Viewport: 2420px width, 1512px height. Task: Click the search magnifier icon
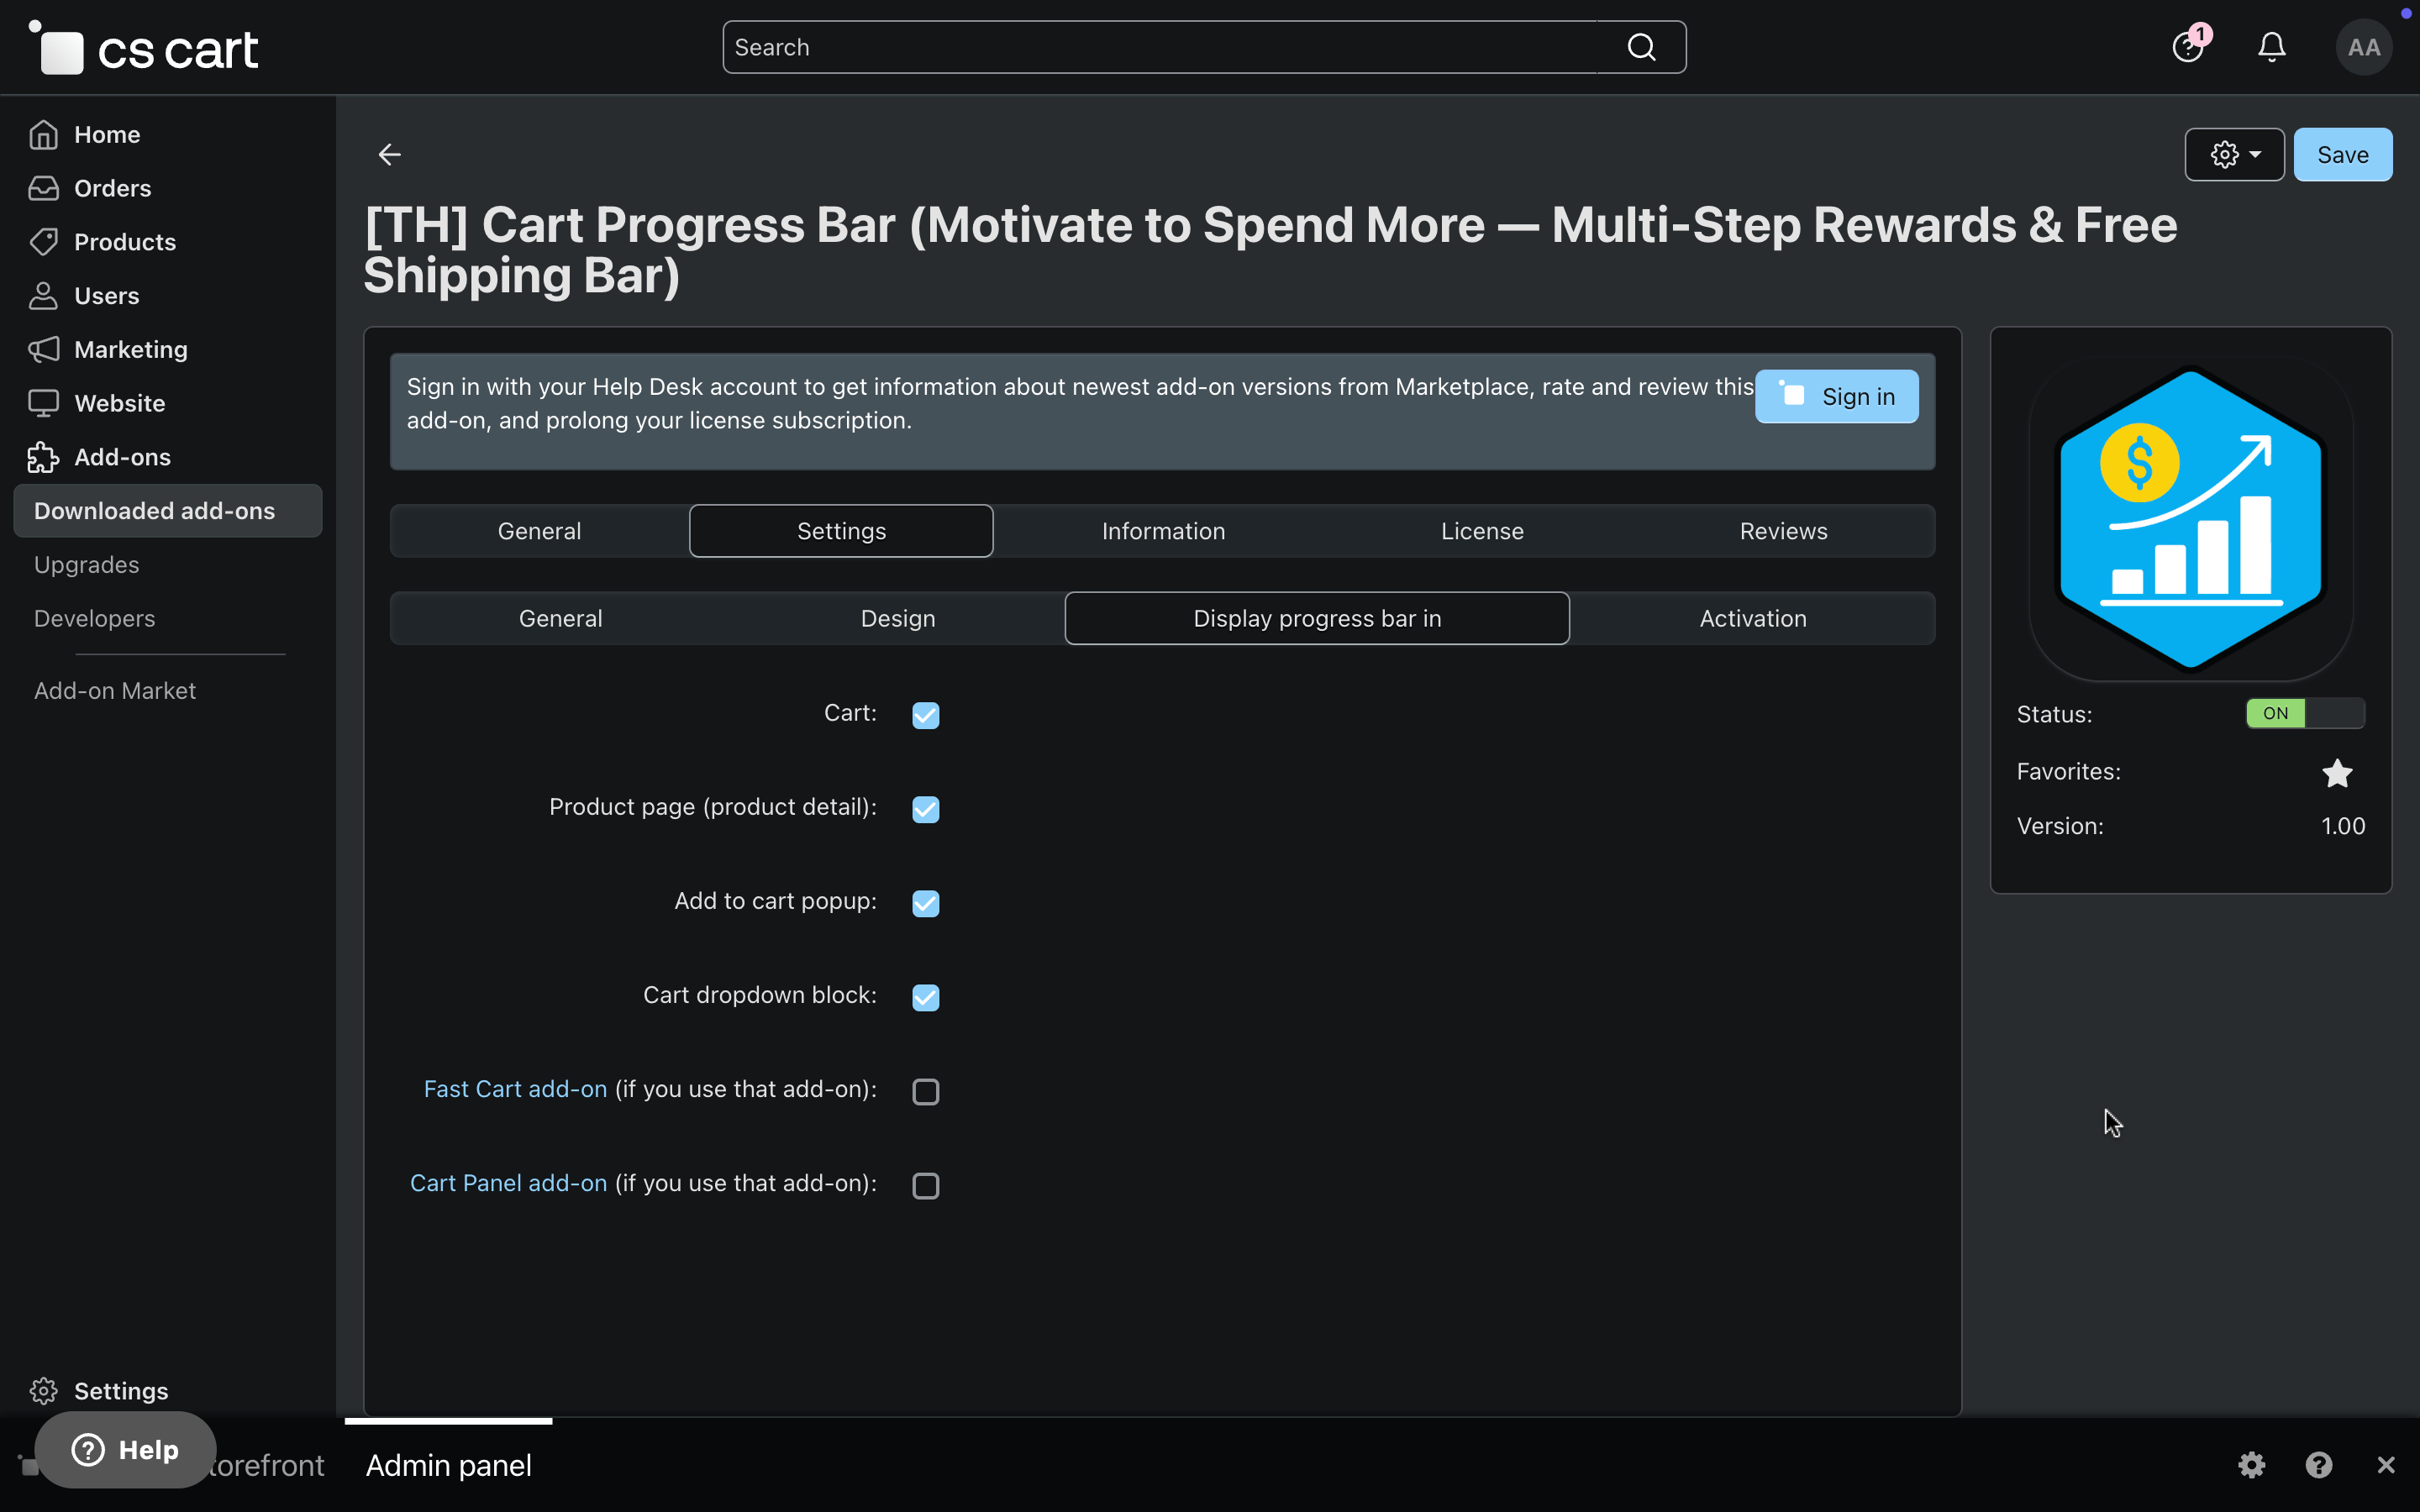[1641, 47]
